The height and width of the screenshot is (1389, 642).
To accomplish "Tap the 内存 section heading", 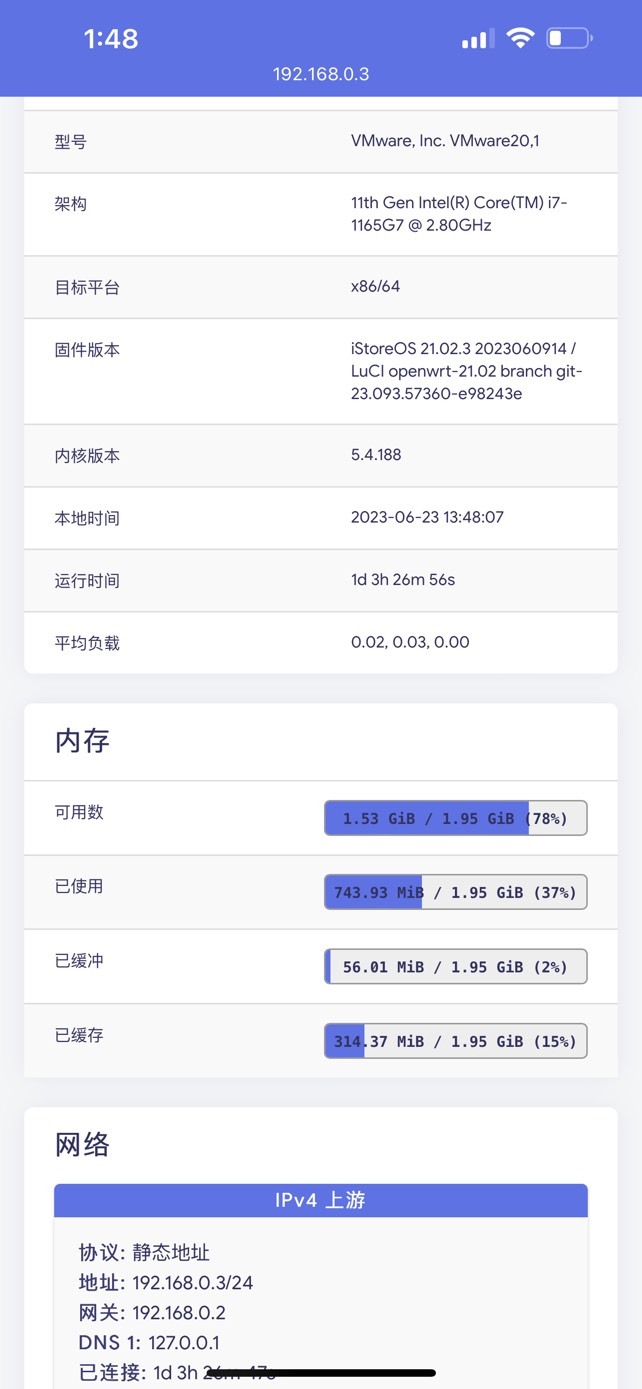I will (82, 741).
